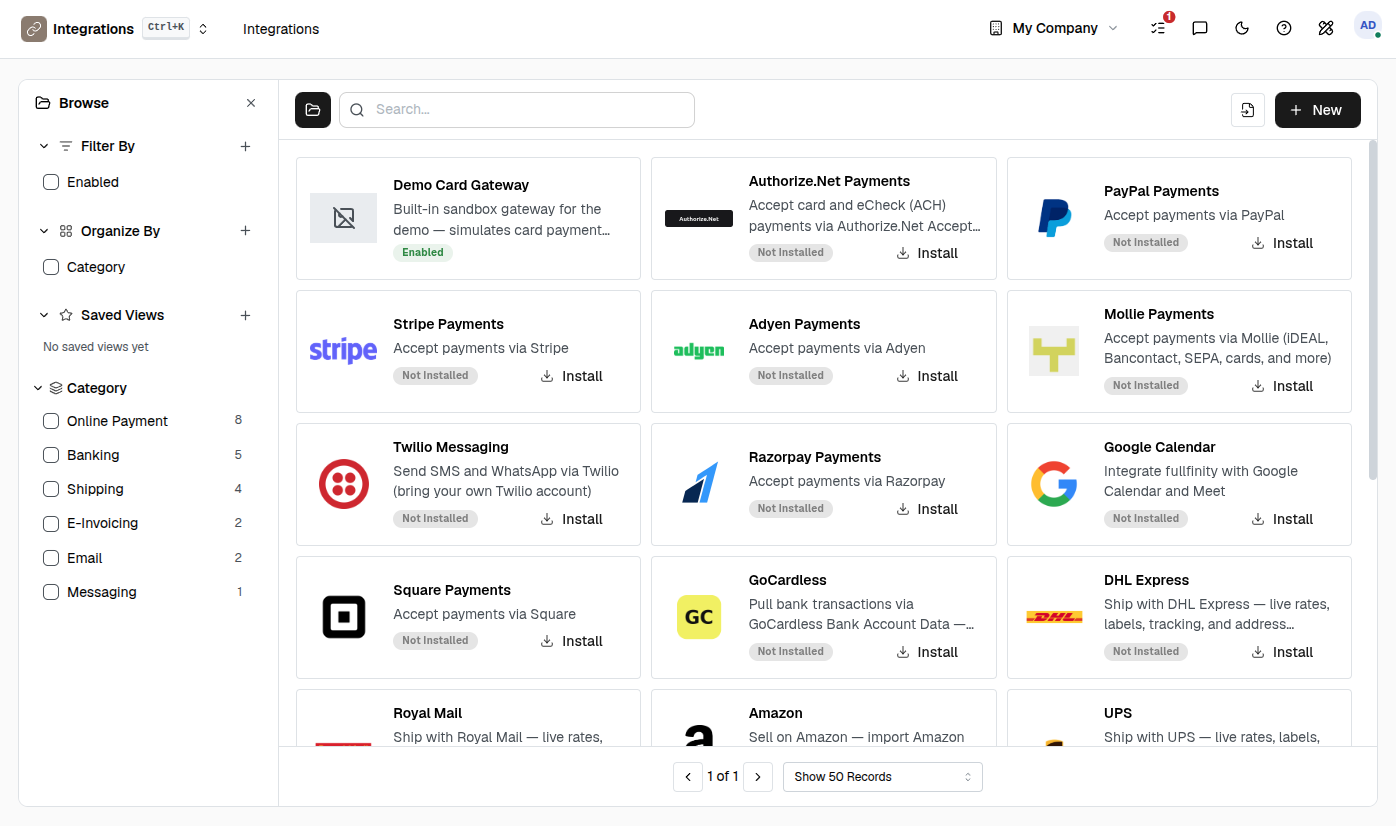Viewport: 1396px width, 826px height.
Task: Check the Email category
Action: click(51, 558)
